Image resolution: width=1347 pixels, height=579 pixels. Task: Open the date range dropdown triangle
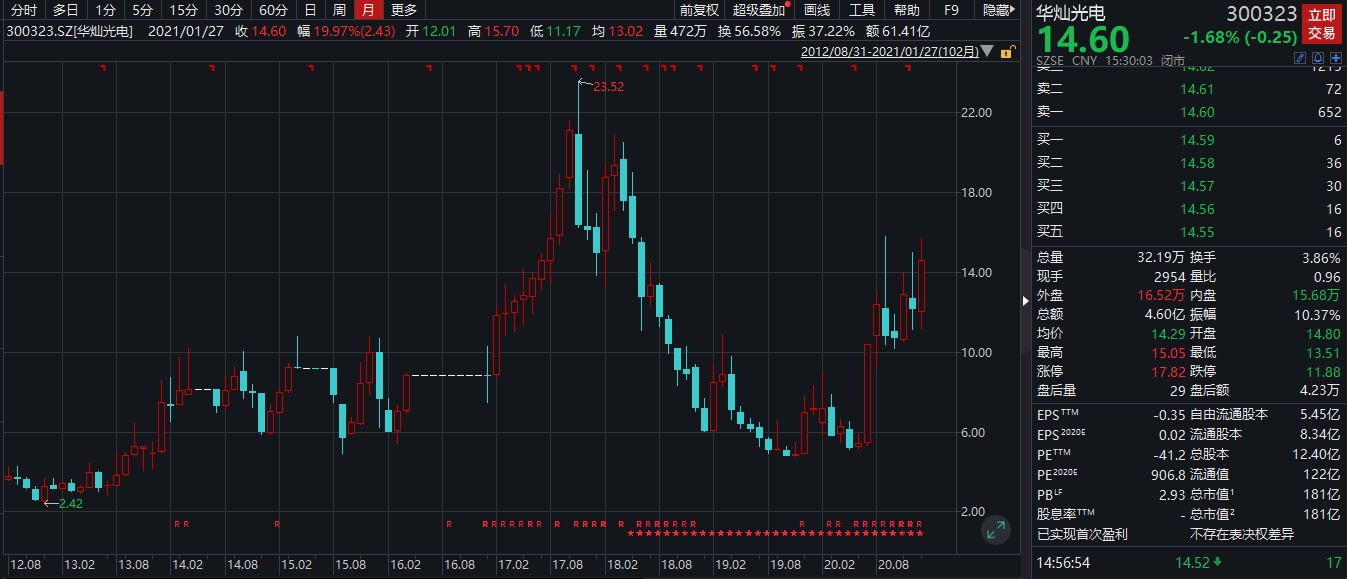pyautogui.click(x=988, y=51)
